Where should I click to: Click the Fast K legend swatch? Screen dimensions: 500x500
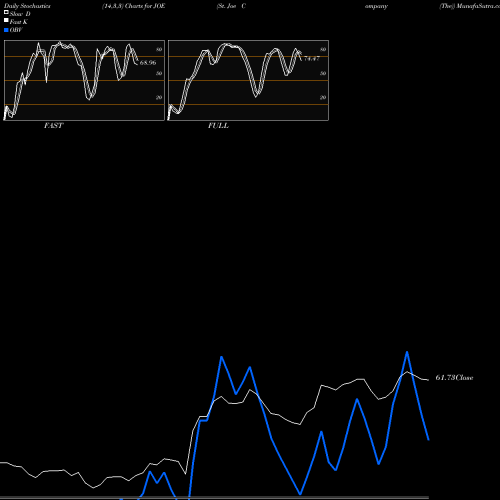click(x=6, y=20)
